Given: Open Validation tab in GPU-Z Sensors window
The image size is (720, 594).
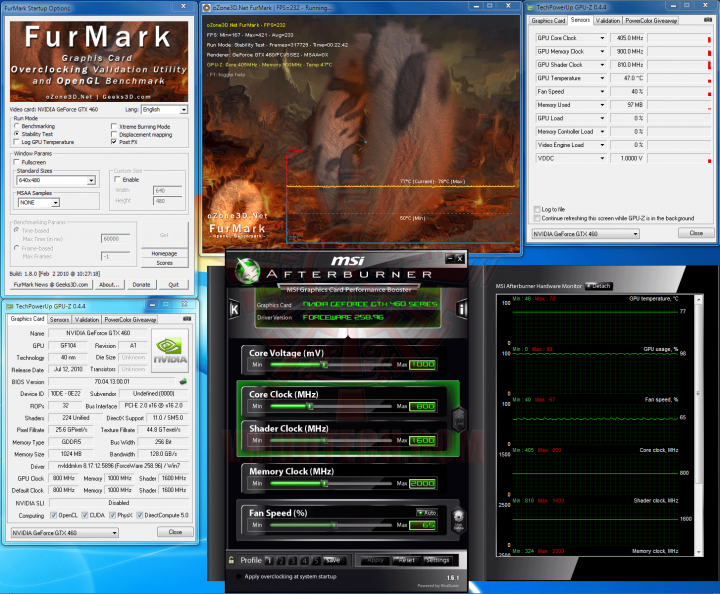Looking at the screenshot, I should point(608,21).
